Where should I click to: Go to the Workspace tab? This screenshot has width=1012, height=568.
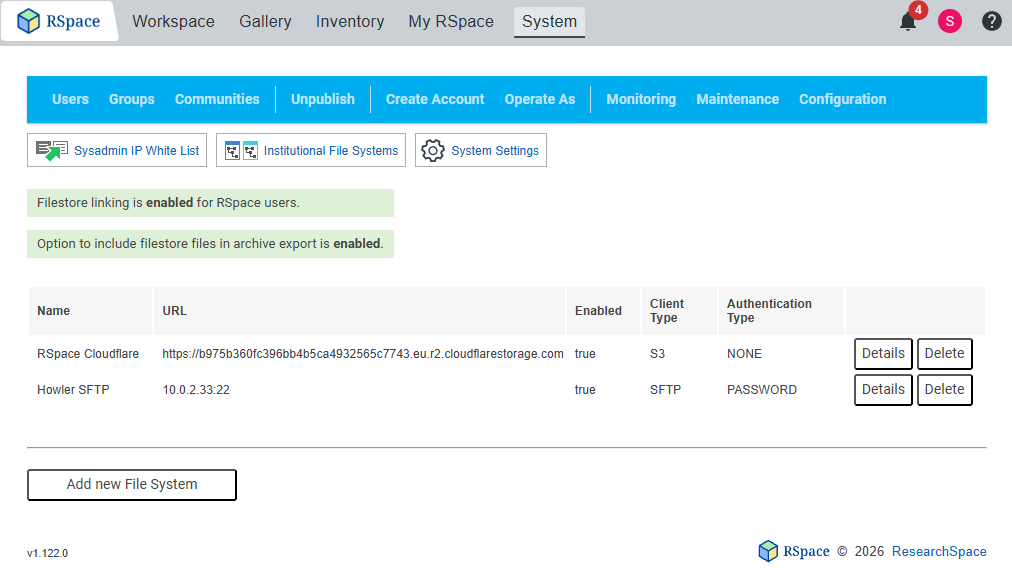(x=174, y=21)
